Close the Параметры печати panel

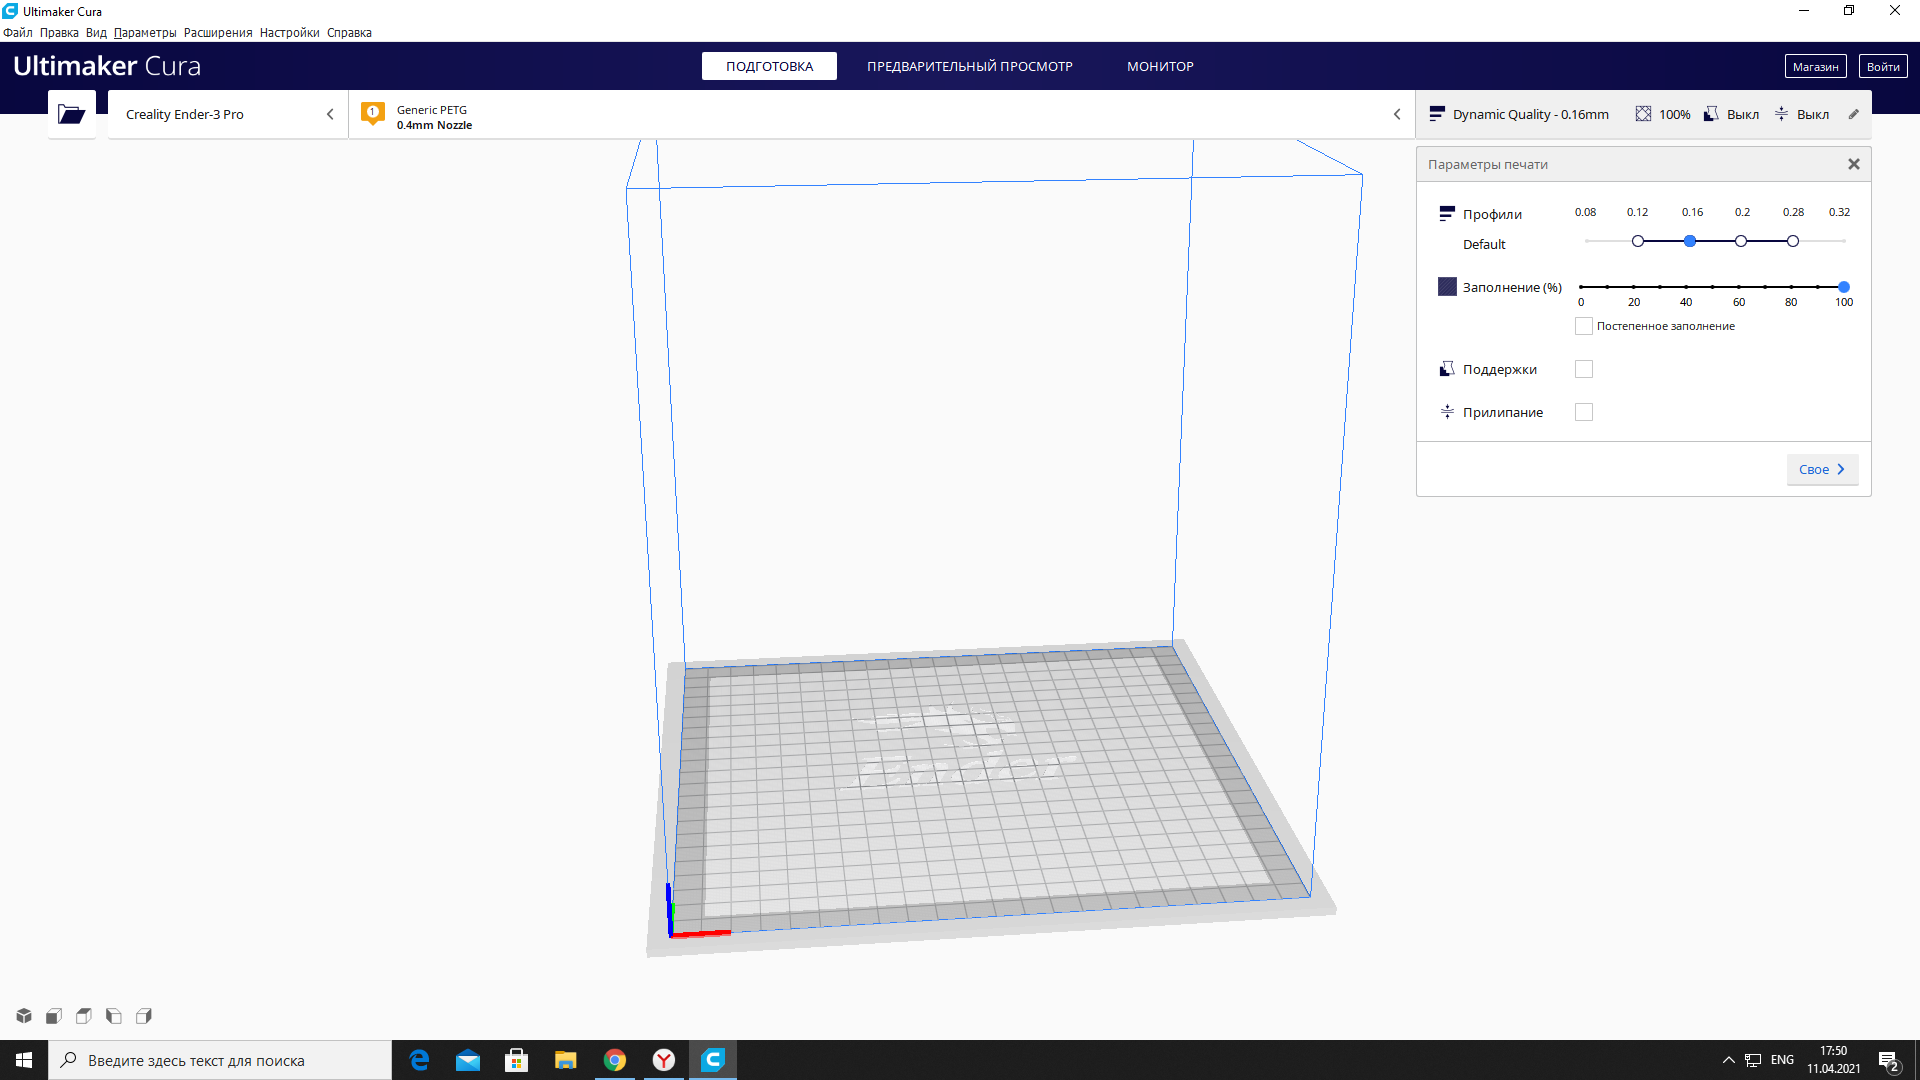(1853, 164)
